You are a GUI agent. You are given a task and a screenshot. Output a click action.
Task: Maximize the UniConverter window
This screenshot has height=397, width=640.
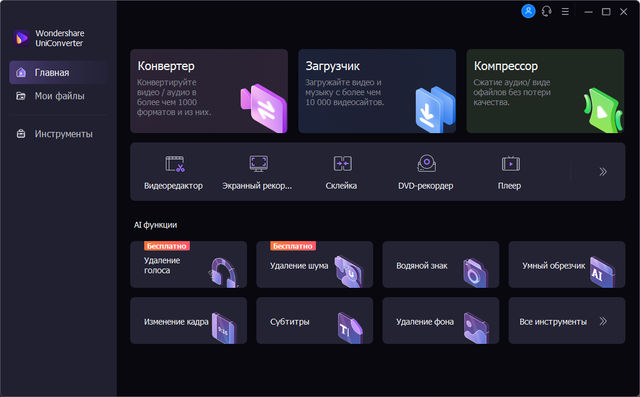coord(606,12)
